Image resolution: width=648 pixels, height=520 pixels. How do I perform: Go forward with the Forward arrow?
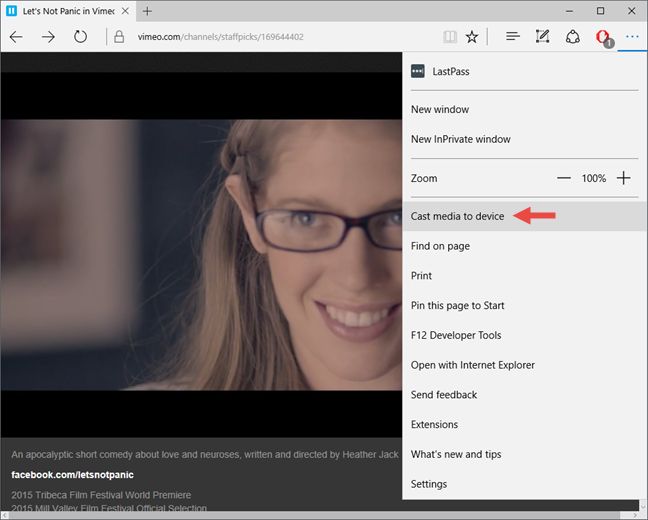pos(48,37)
